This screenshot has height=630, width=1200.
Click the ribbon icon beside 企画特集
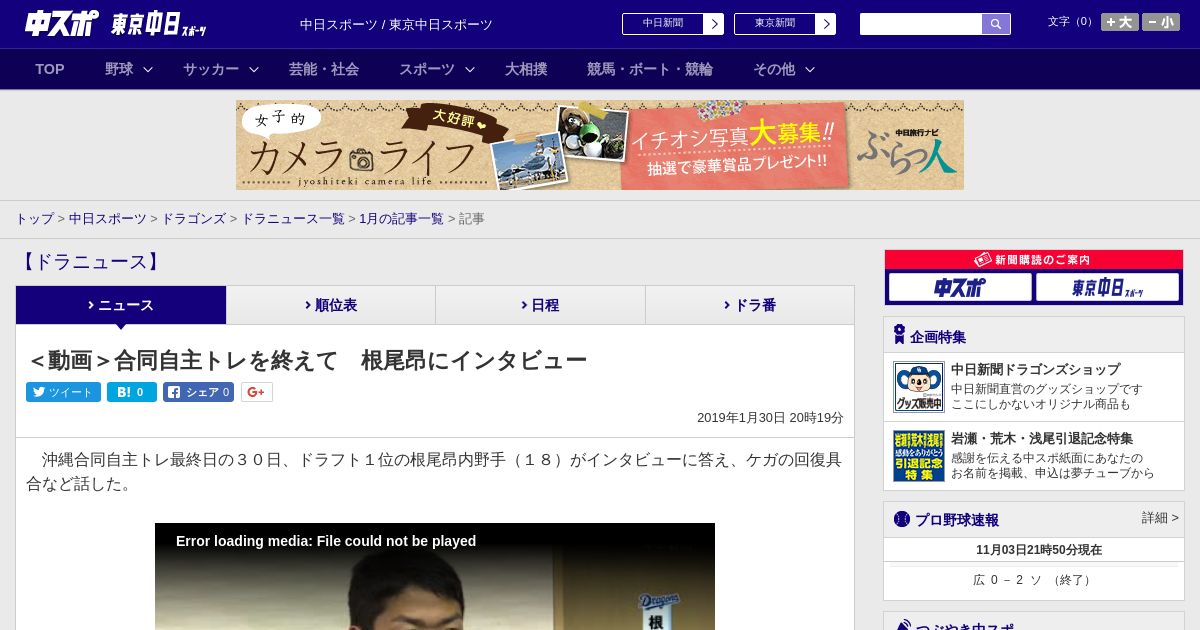click(x=899, y=335)
